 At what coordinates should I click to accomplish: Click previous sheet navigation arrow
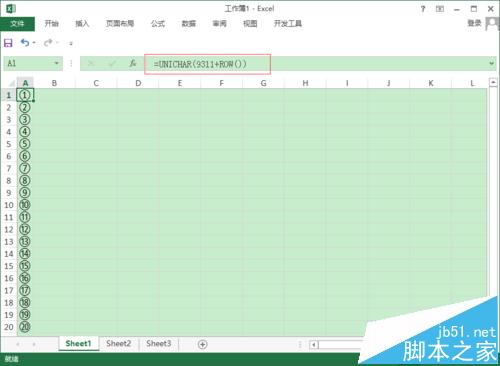pos(17,344)
